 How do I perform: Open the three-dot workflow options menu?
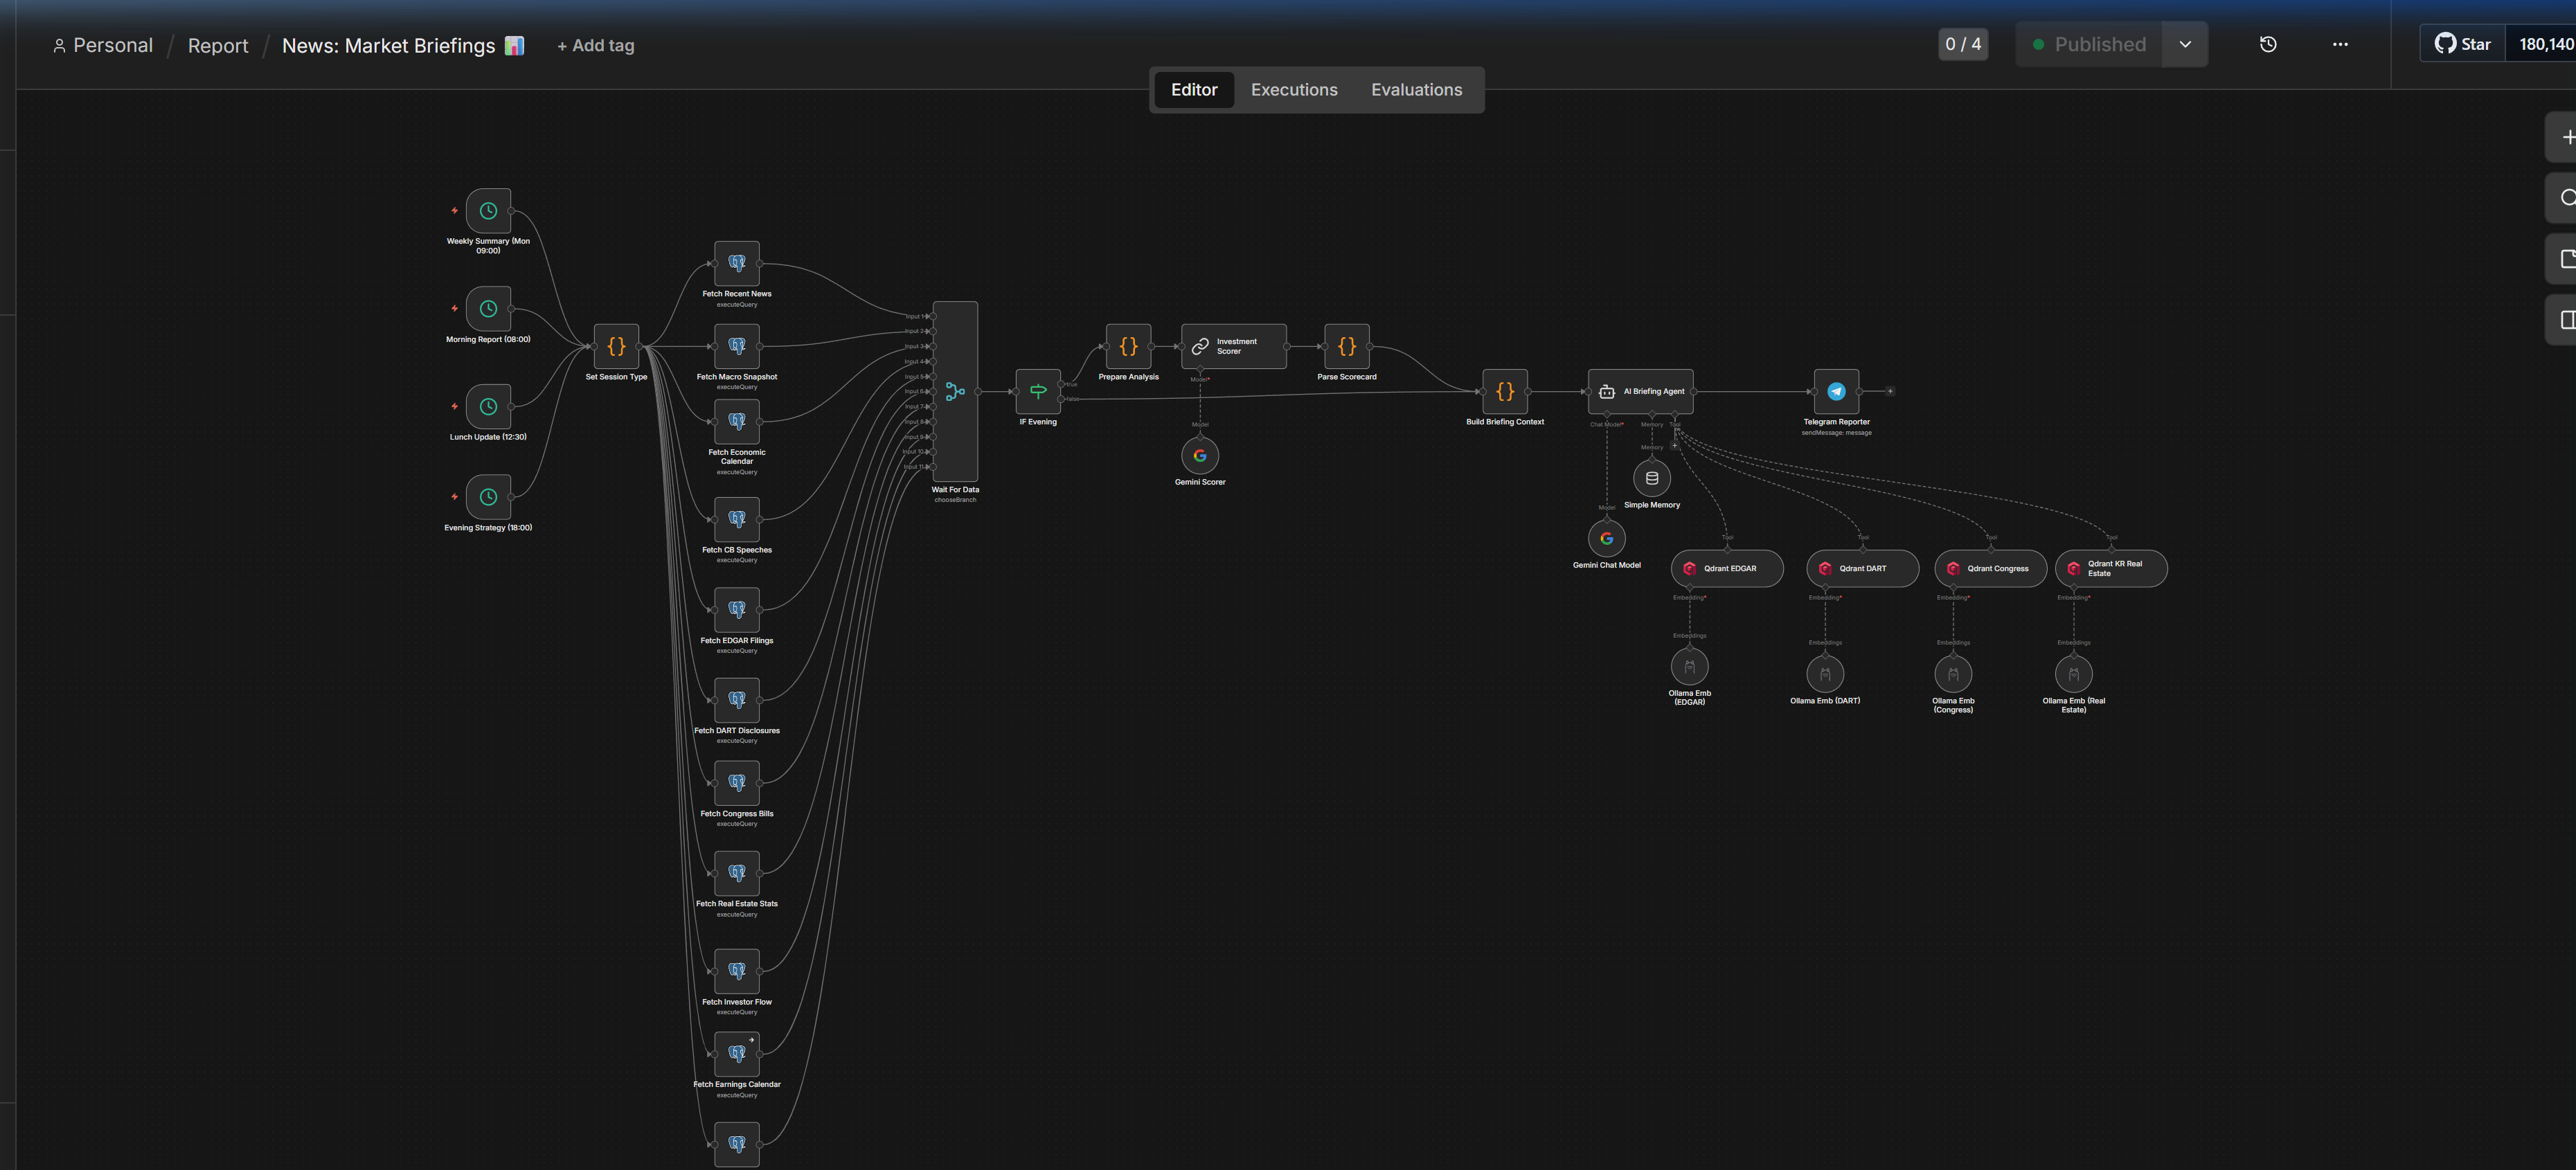(2340, 45)
